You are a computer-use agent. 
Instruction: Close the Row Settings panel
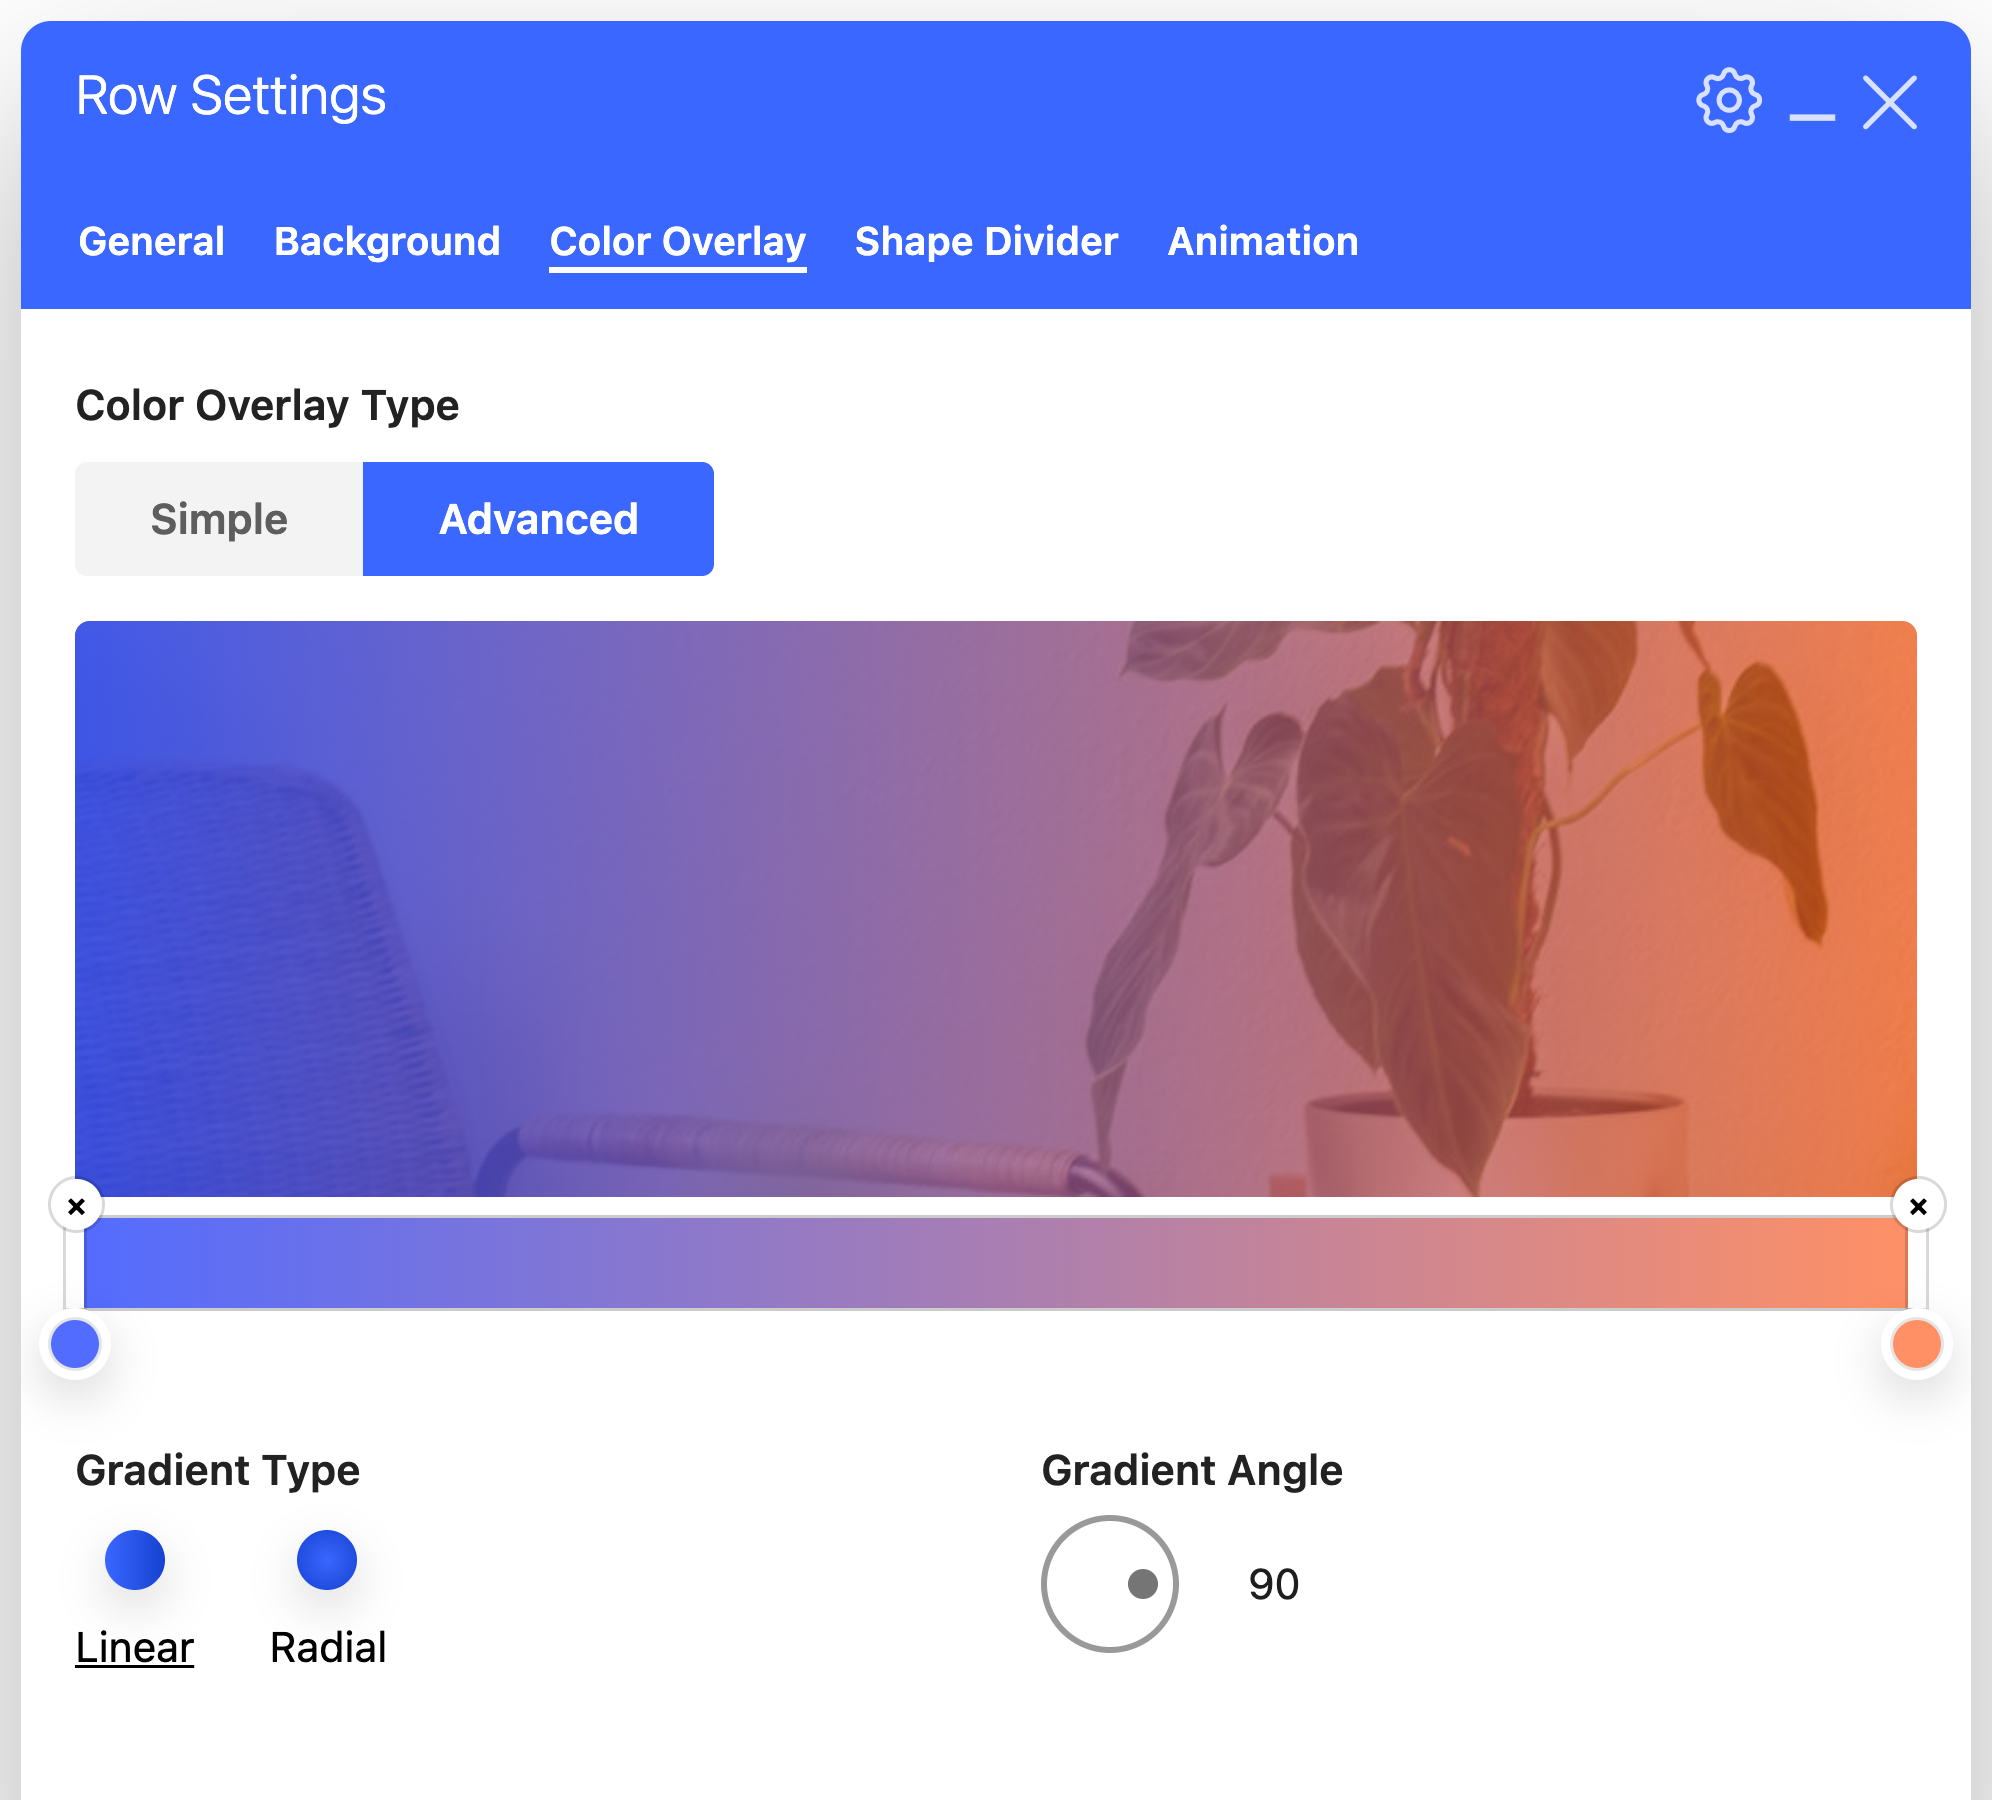tap(1890, 102)
